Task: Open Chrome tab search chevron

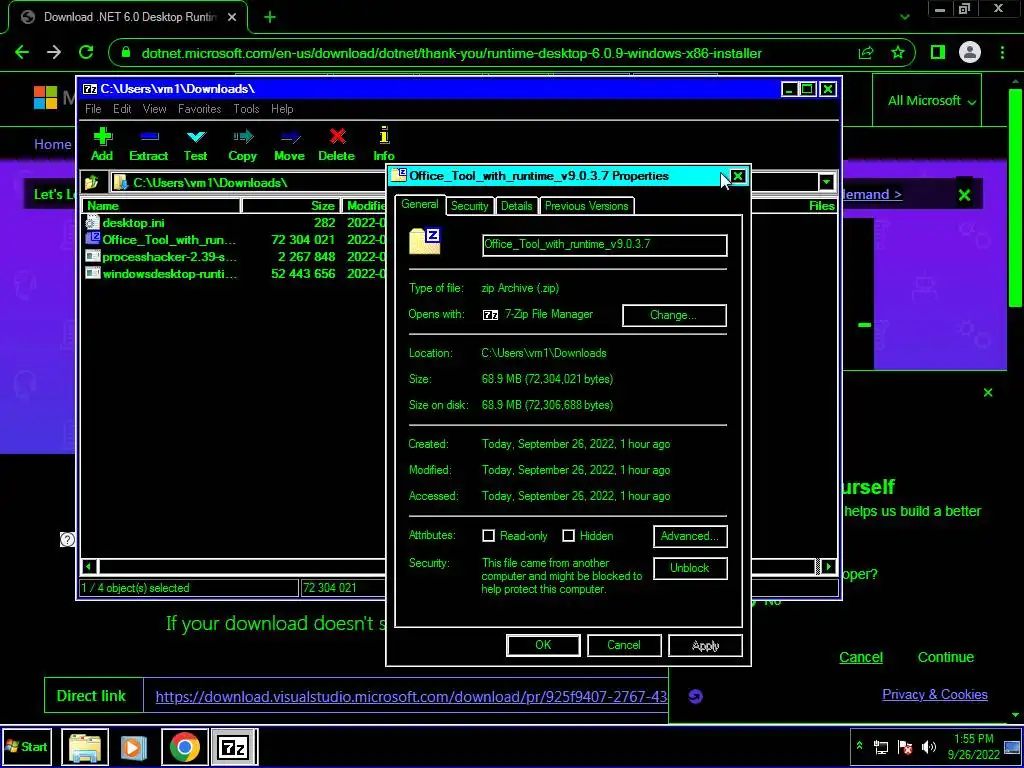Action: pos(904,17)
